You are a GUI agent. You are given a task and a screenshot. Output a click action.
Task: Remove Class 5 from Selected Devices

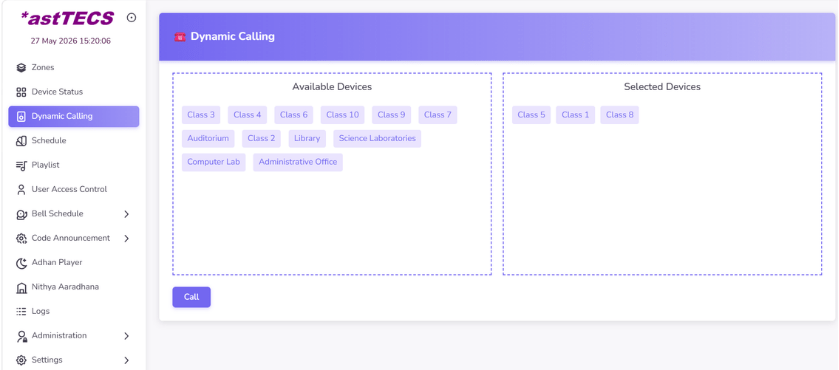[x=531, y=115]
